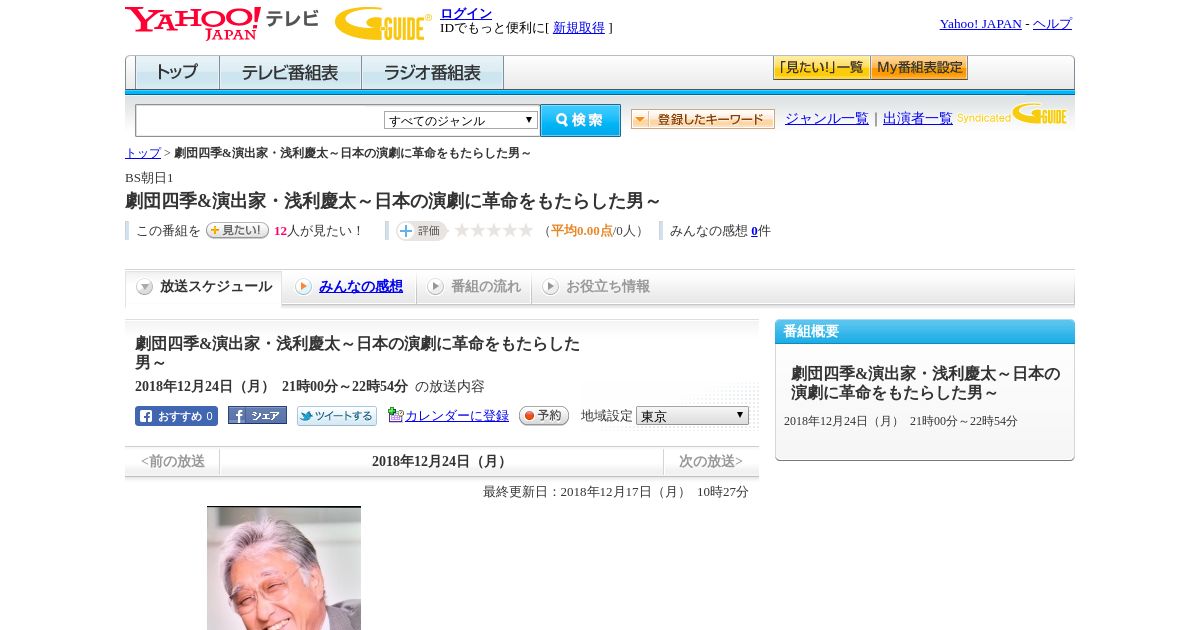Select the テレビ番組表 tab

[290, 73]
